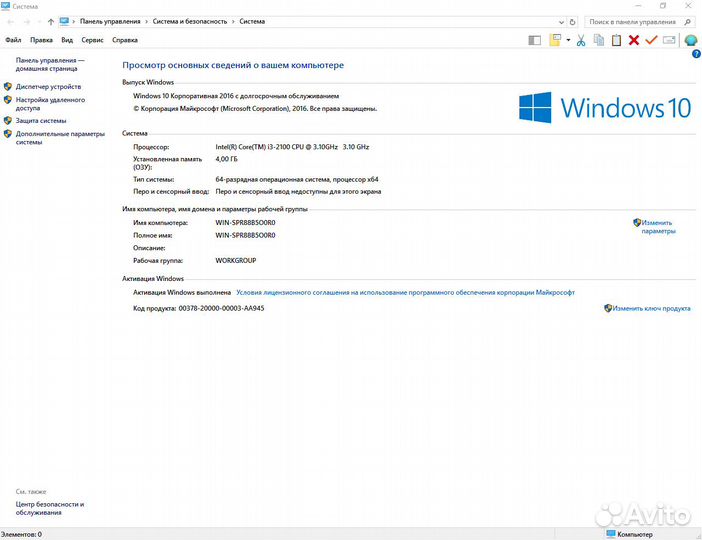Viewport: 702px width, 540px height.
Task: Open Диспетчер устройств
Action: coord(48,86)
